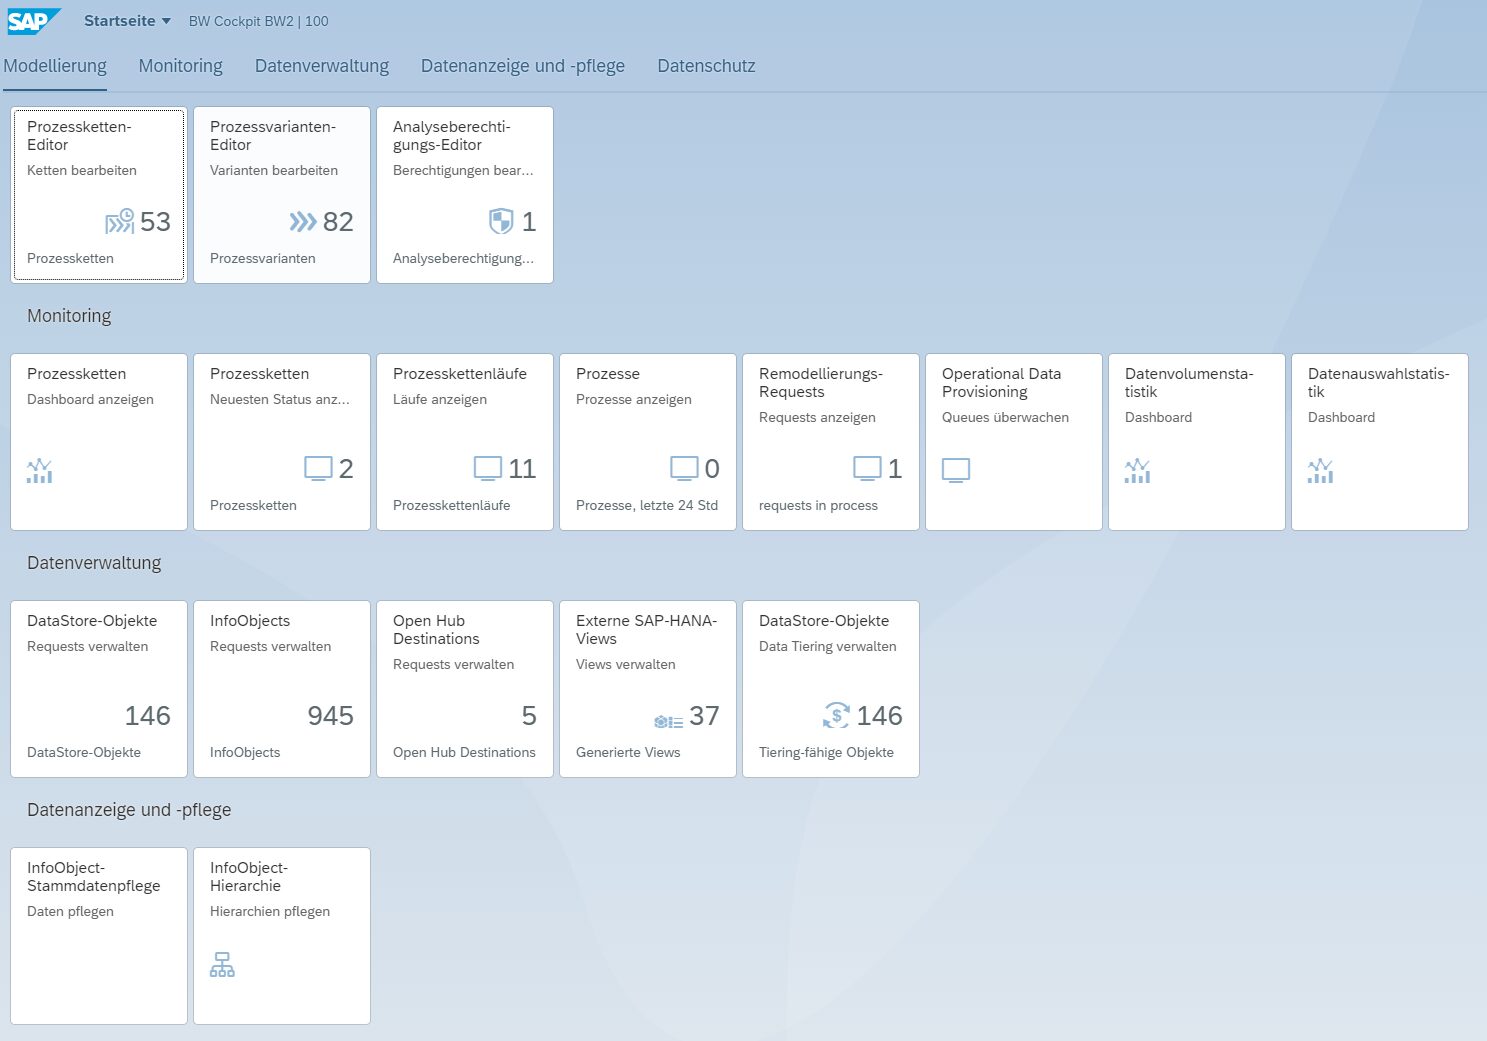The image size is (1487, 1041).
Task: Open the Prozesskettenläufe tile showing 11 runs
Action: 464,441
